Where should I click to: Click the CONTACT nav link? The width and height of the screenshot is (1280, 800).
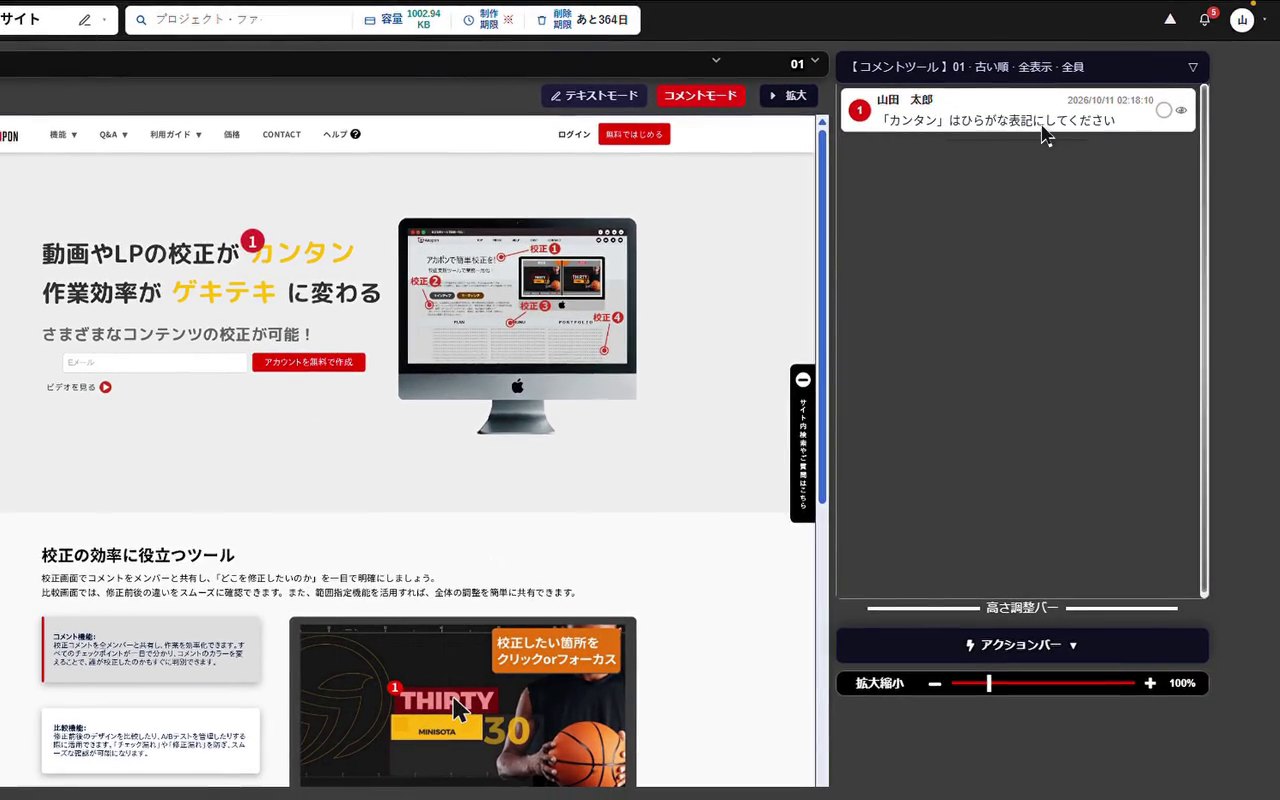coord(281,134)
